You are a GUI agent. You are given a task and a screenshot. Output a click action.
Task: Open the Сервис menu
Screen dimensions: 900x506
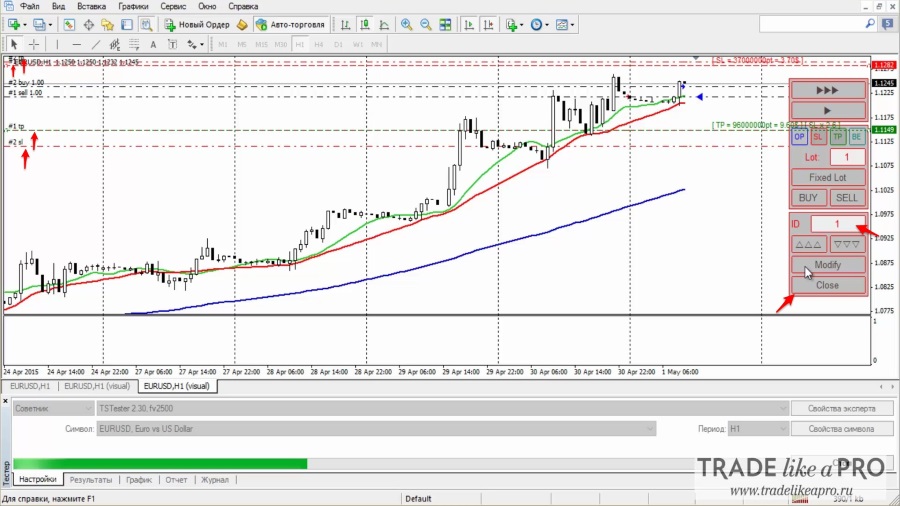point(173,6)
